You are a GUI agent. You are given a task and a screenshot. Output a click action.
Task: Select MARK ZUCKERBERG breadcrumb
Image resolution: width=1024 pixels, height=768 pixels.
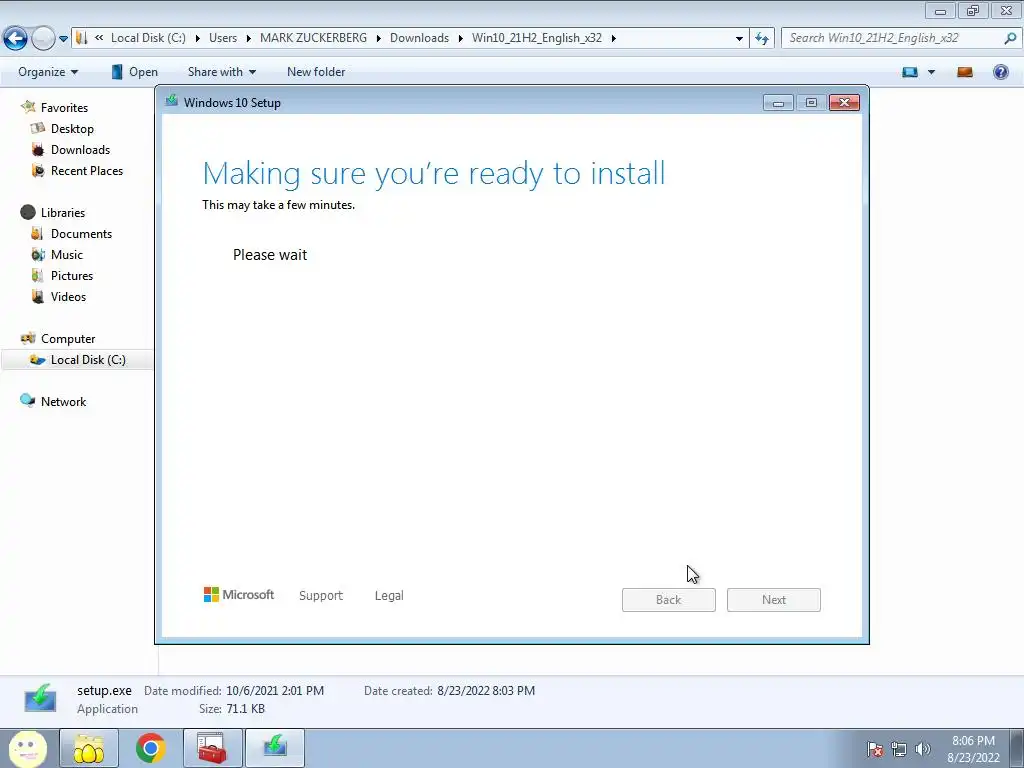pyautogui.click(x=313, y=38)
